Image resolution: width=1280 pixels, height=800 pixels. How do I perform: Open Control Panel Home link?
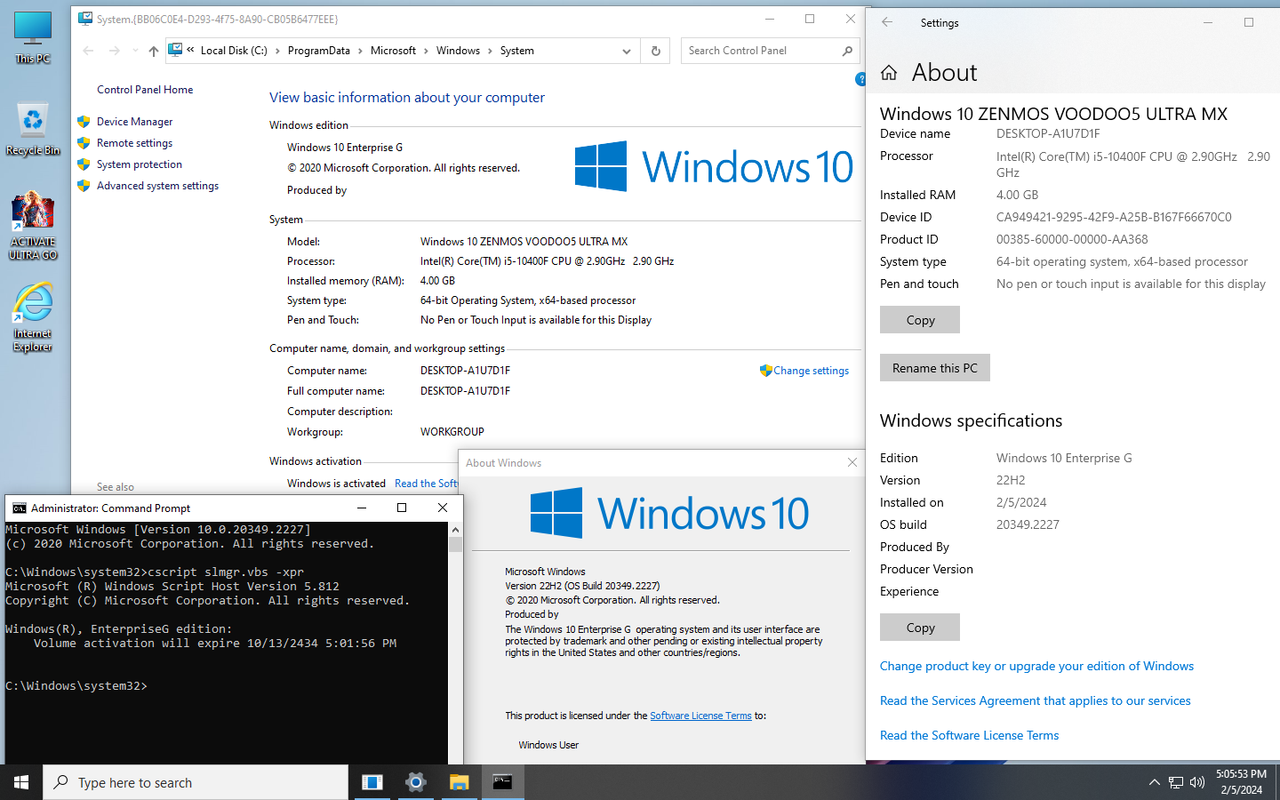click(x=145, y=90)
